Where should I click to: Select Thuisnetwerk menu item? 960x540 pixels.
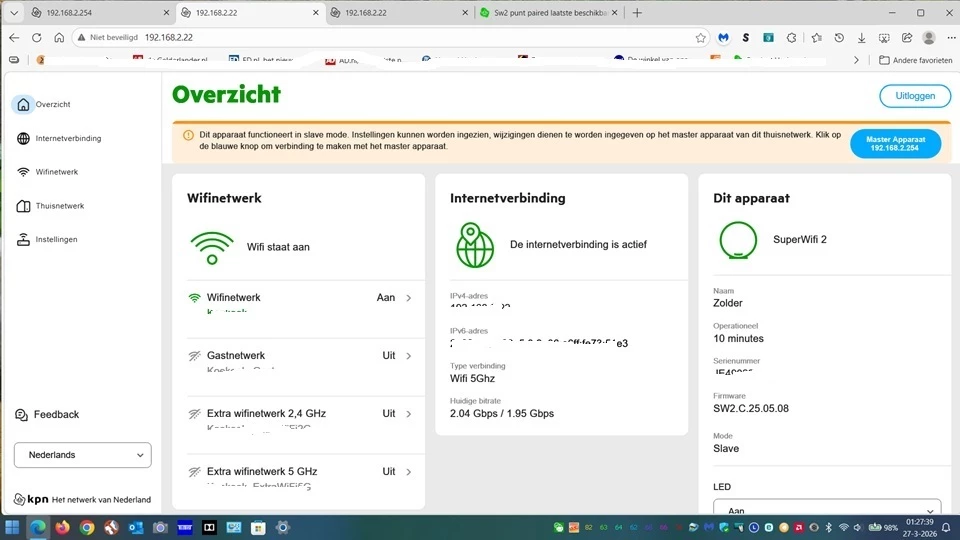[59, 206]
